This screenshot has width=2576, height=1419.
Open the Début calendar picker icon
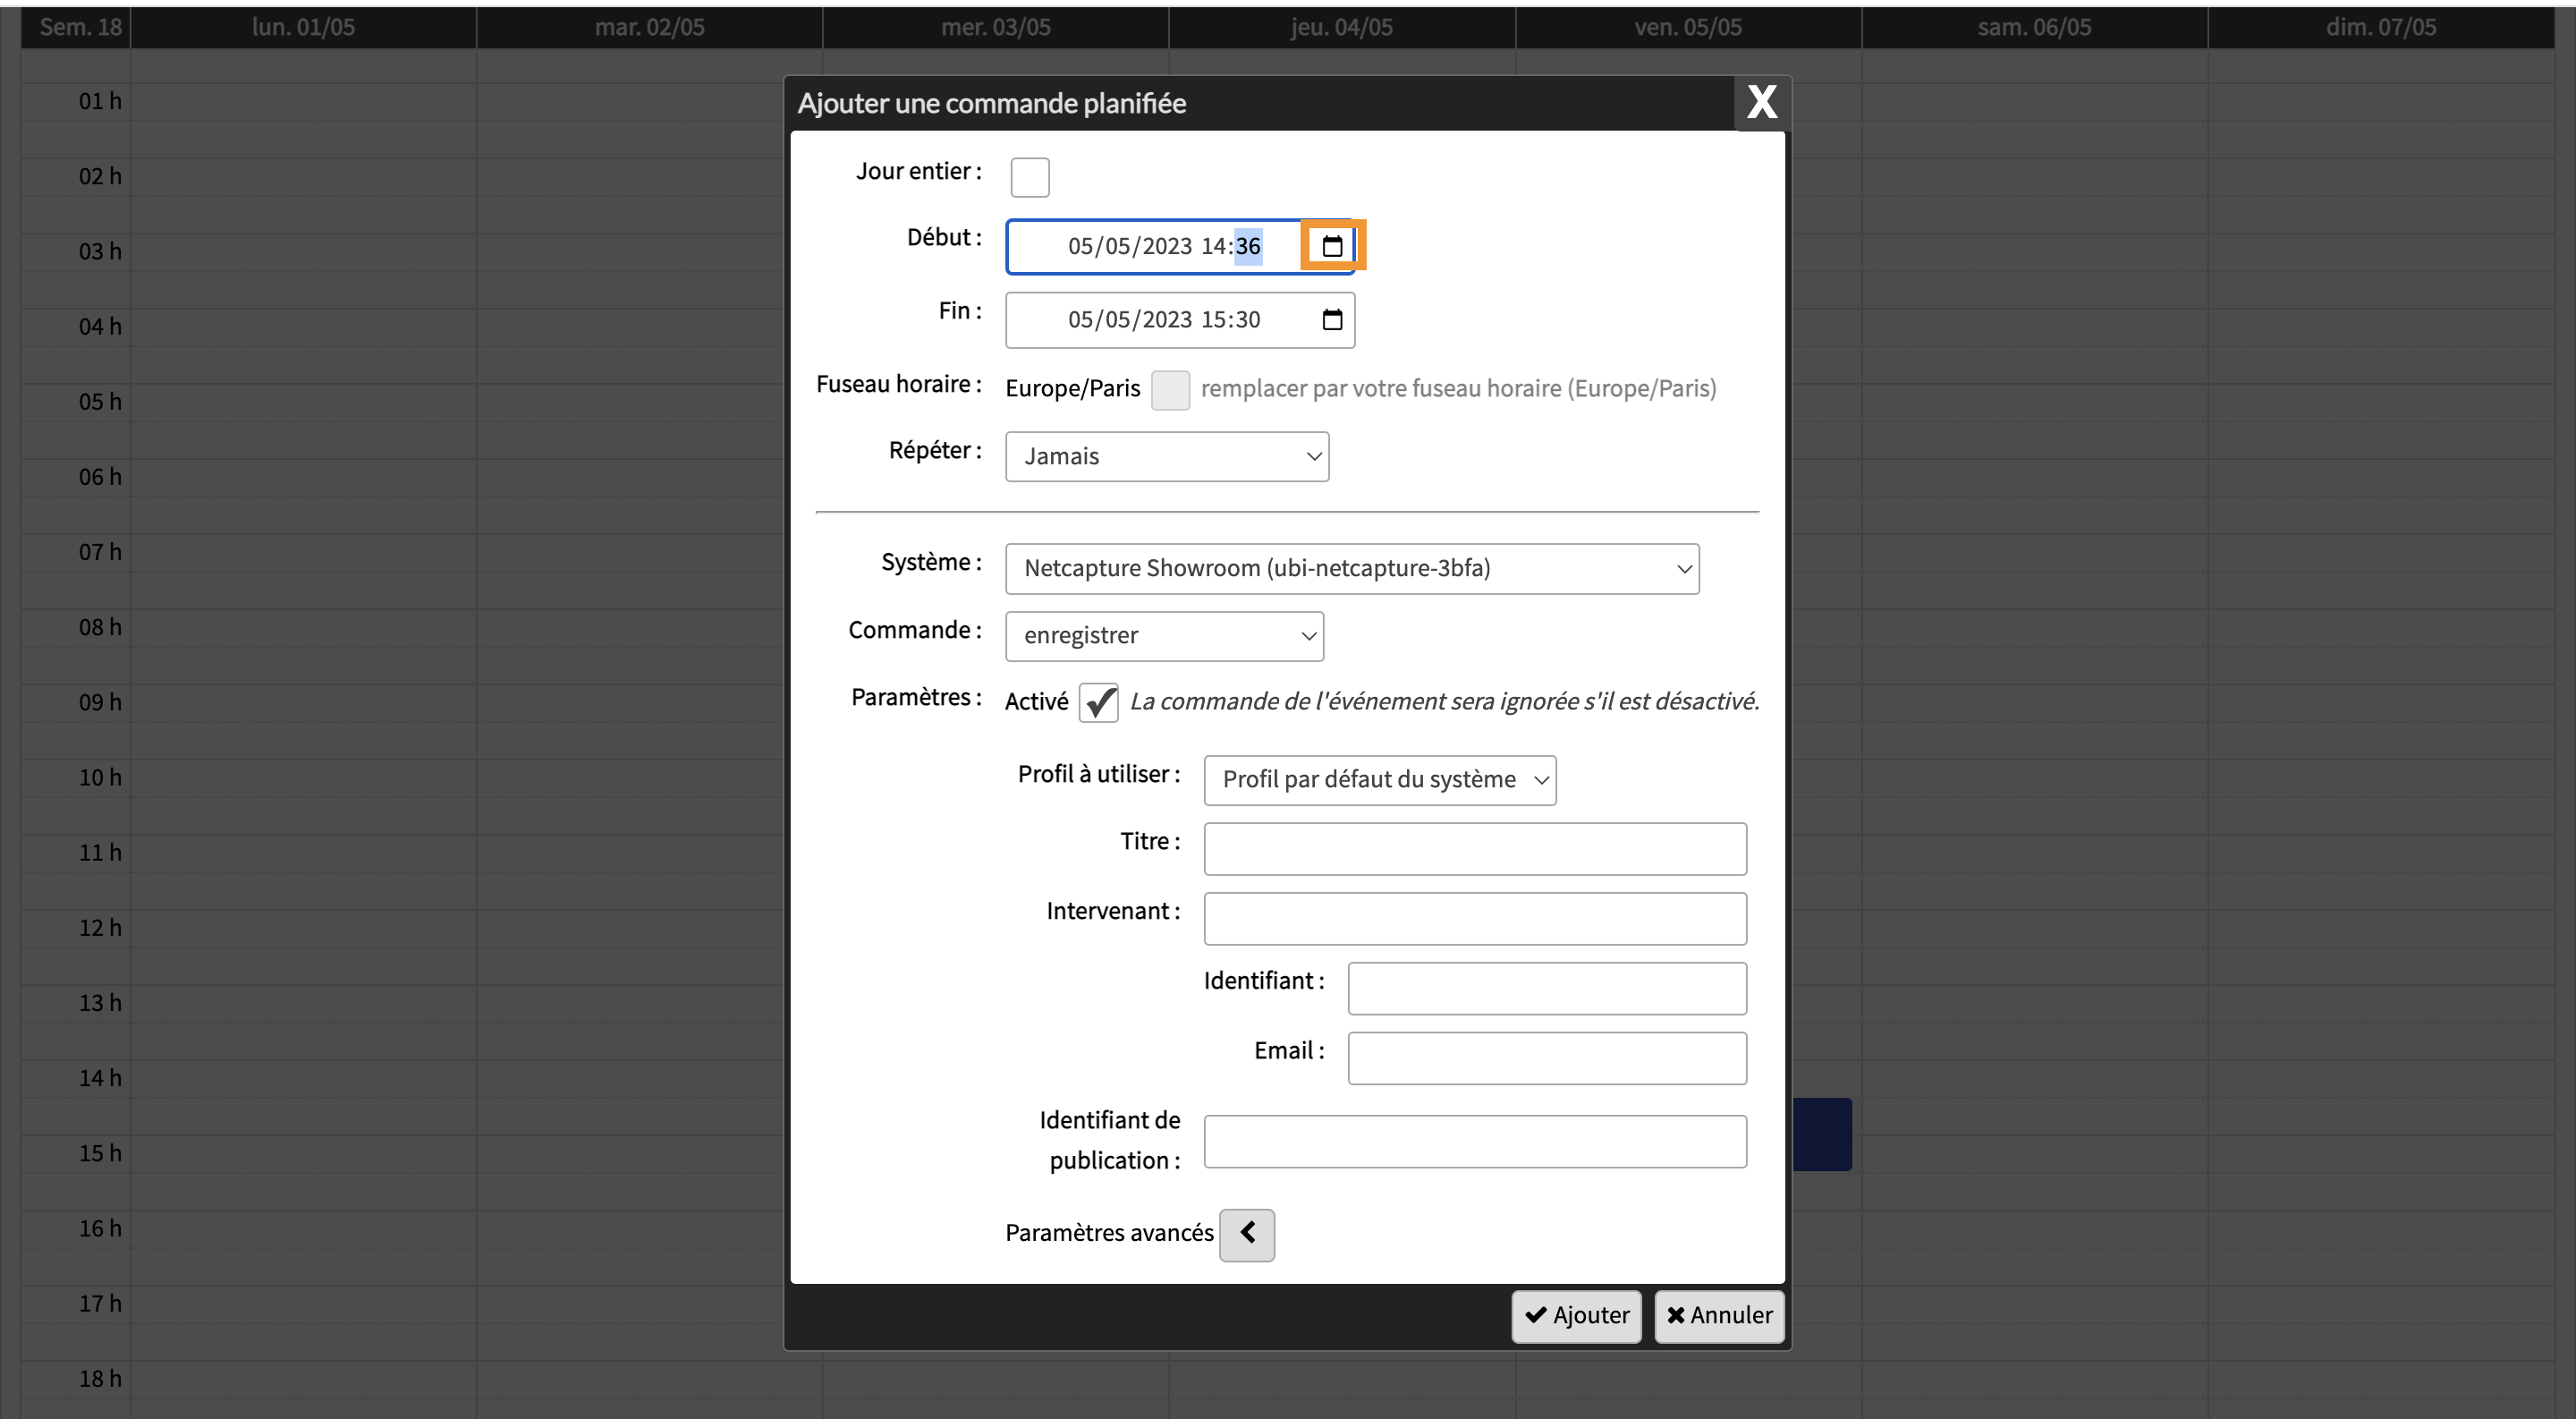(x=1332, y=246)
